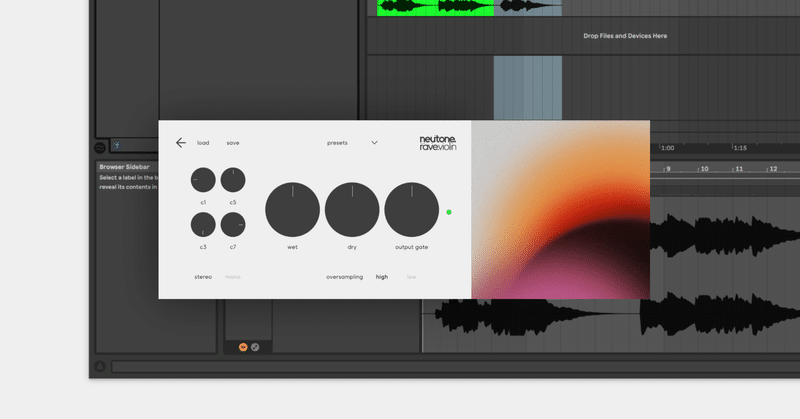This screenshot has width=800, height=419.
Task: Click the neutone rave.violin logo
Action: tap(438, 143)
